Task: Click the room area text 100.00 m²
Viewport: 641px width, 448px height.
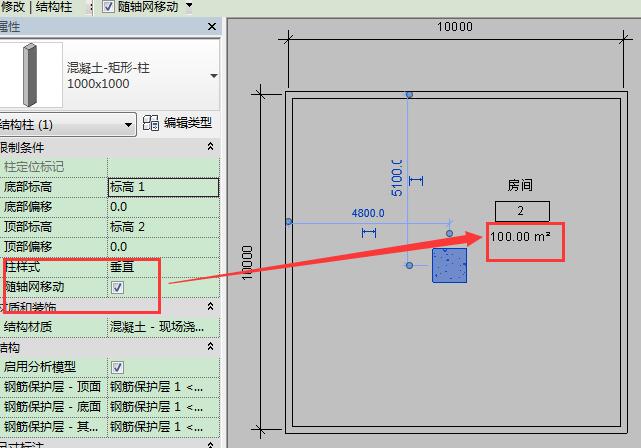Action: pos(520,237)
